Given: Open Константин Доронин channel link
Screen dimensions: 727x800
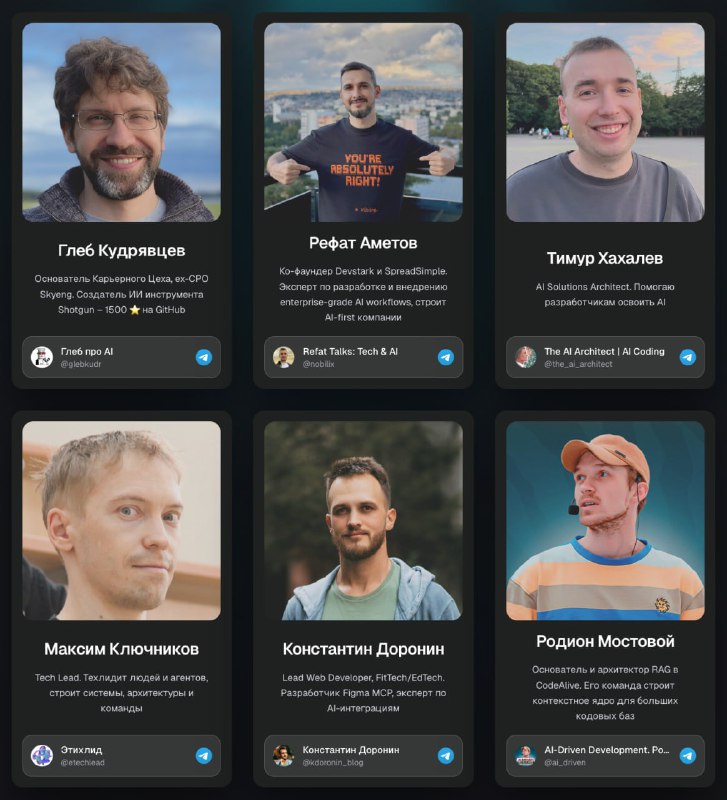Looking at the screenshot, I should (x=363, y=756).
